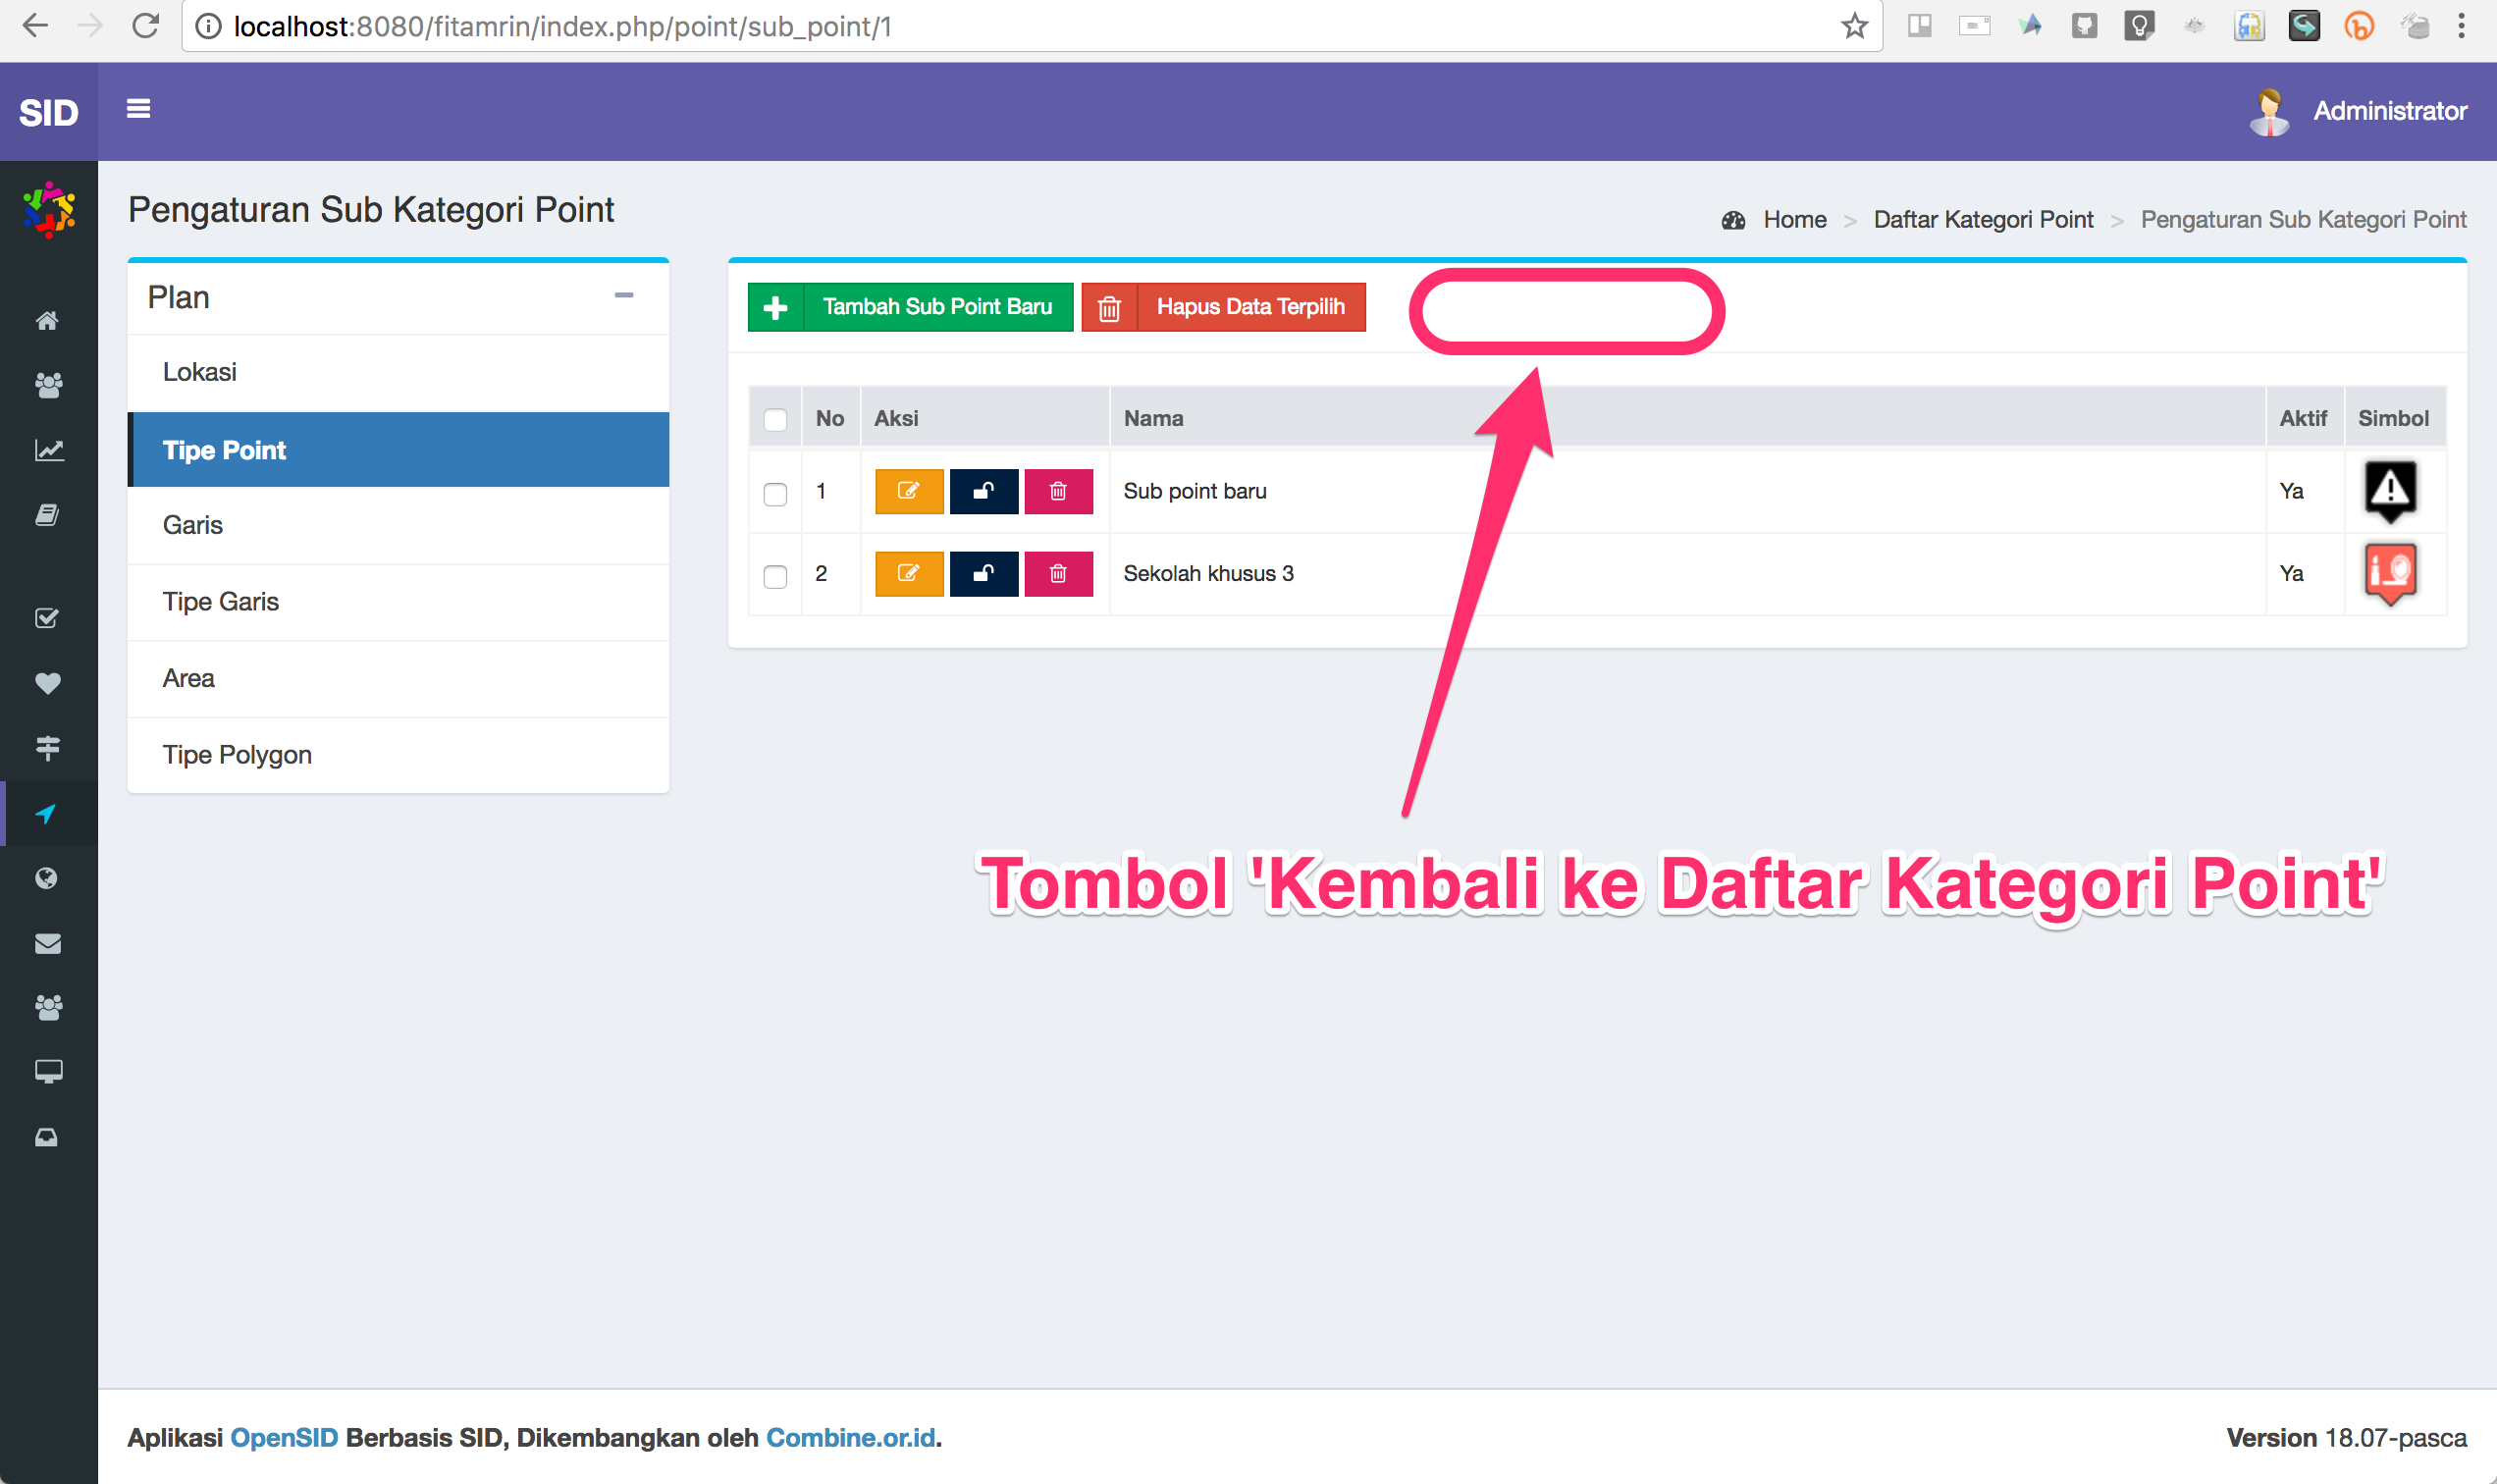Screen dimensions: 2497x1484
Task: Open the Daftar Kategori Point breadcrumb
Action: coord(1983,219)
